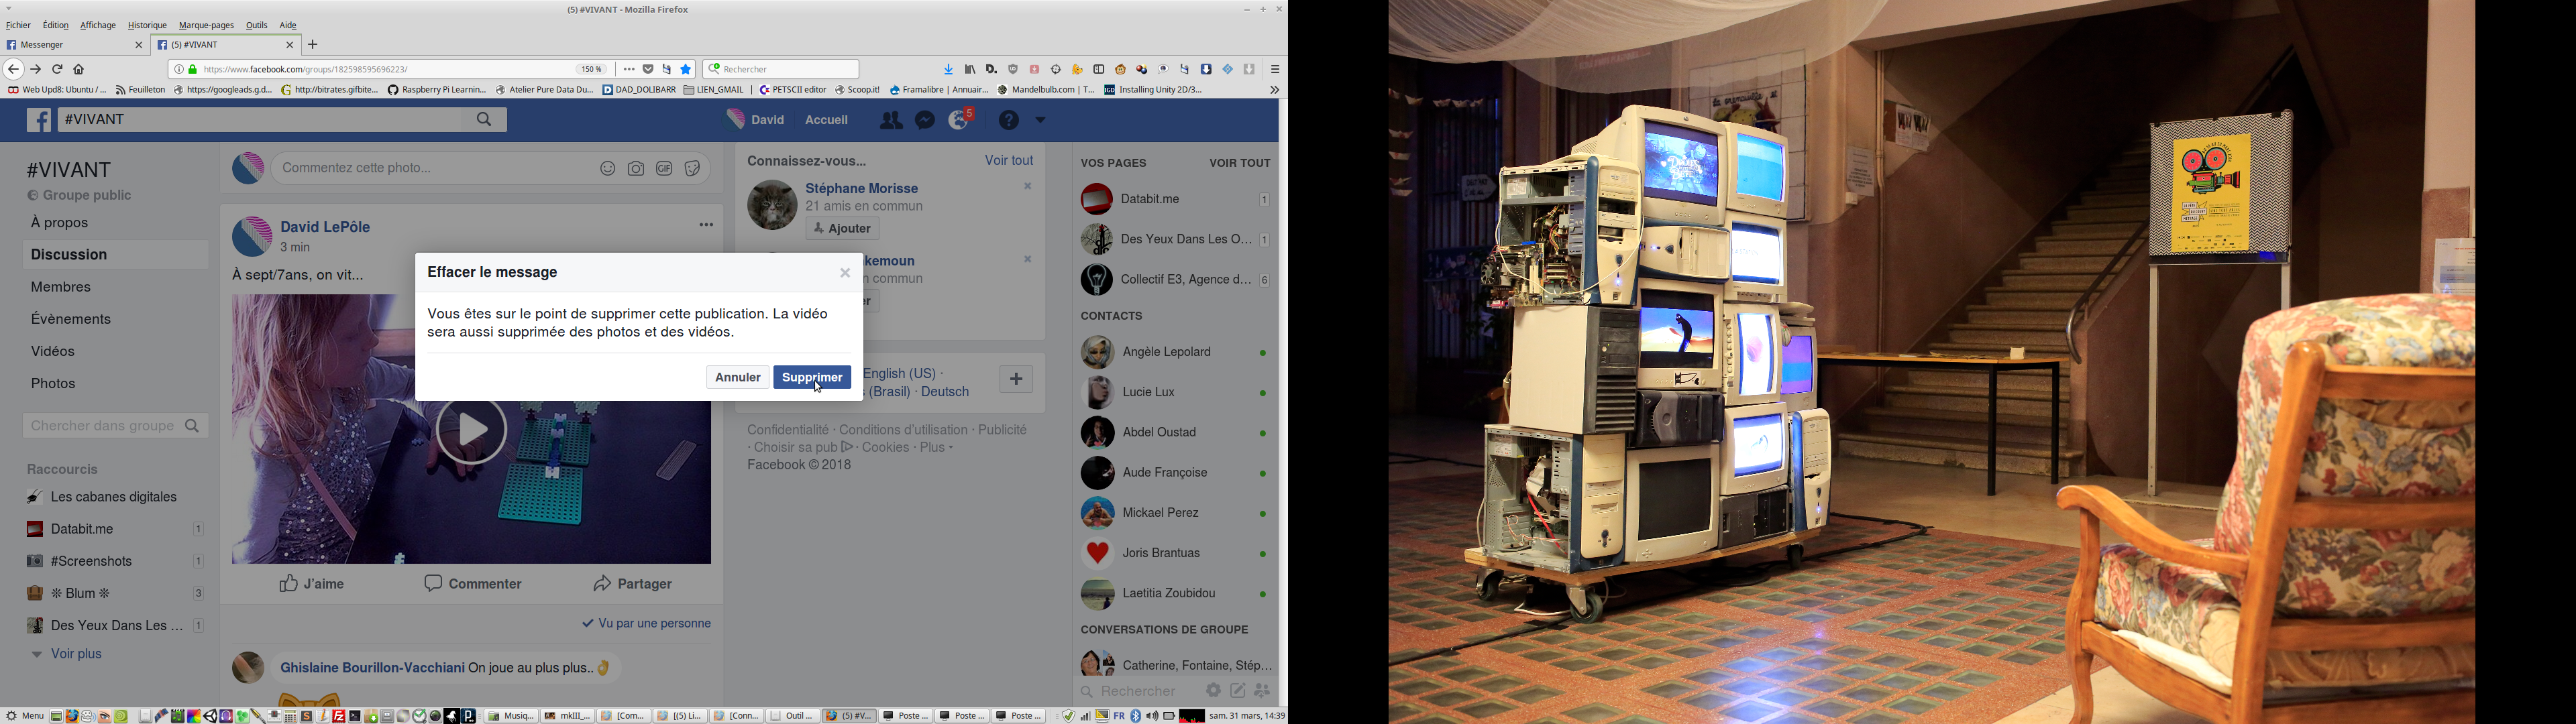Open the notifications globe icon
The image size is (2576, 724).
(959, 120)
